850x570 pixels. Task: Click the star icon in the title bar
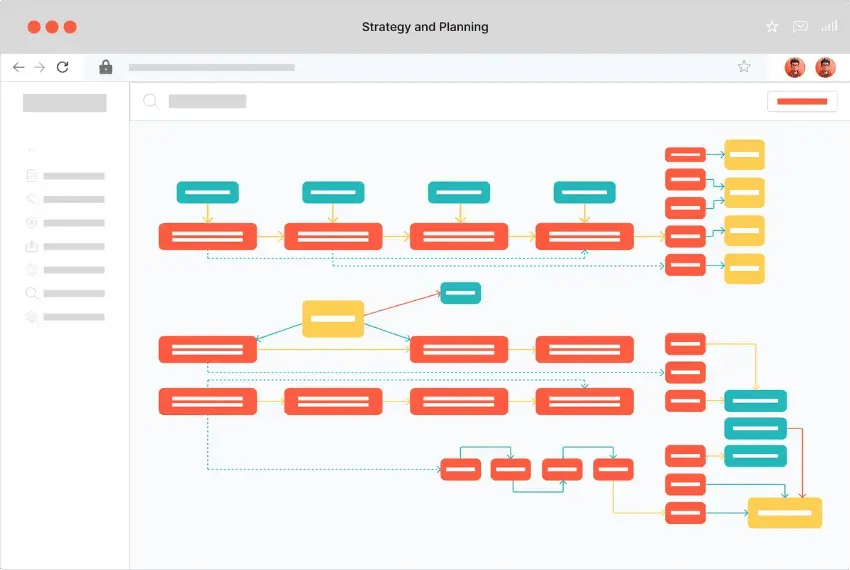pos(772,27)
